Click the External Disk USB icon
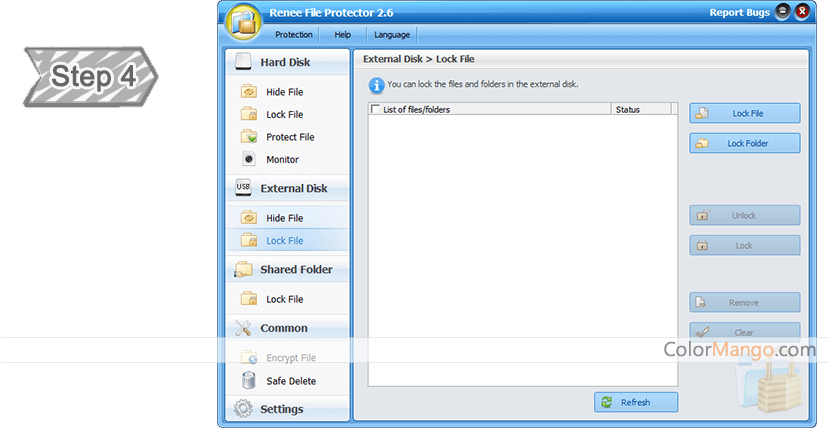Image resolution: width=828 pixels, height=428 pixels. coord(243,188)
